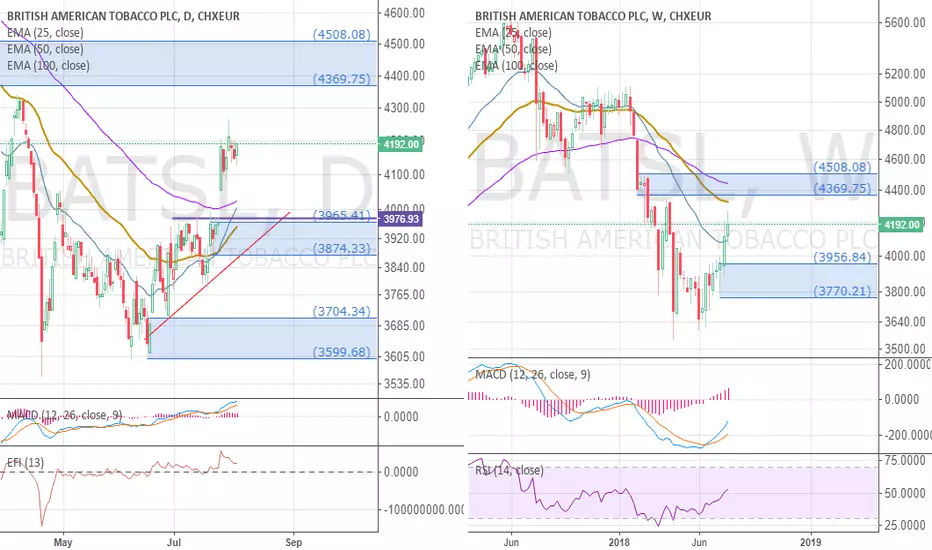This screenshot has height=550, width=932.
Task: Select EMA (25, close) legend on daily chart
Action: click(45, 33)
